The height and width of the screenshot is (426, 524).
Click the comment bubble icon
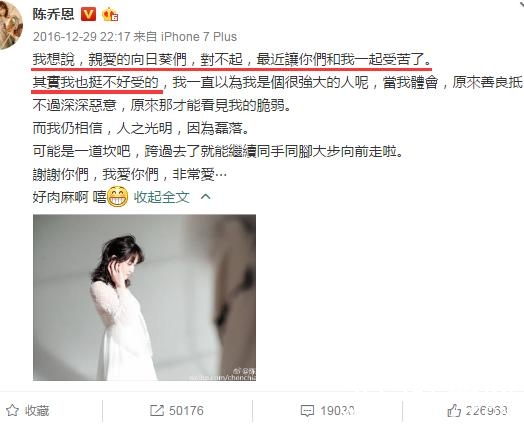(307, 411)
